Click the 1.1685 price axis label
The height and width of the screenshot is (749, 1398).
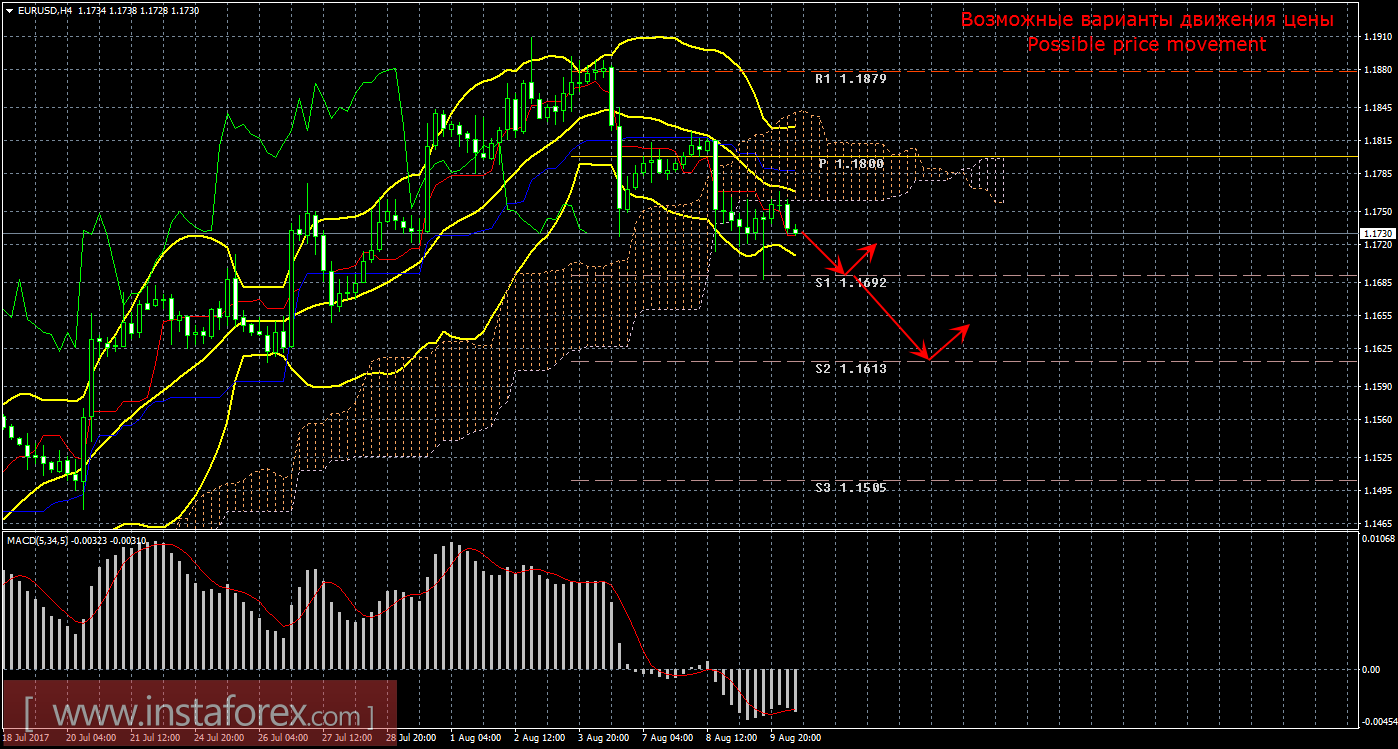[1378, 283]
